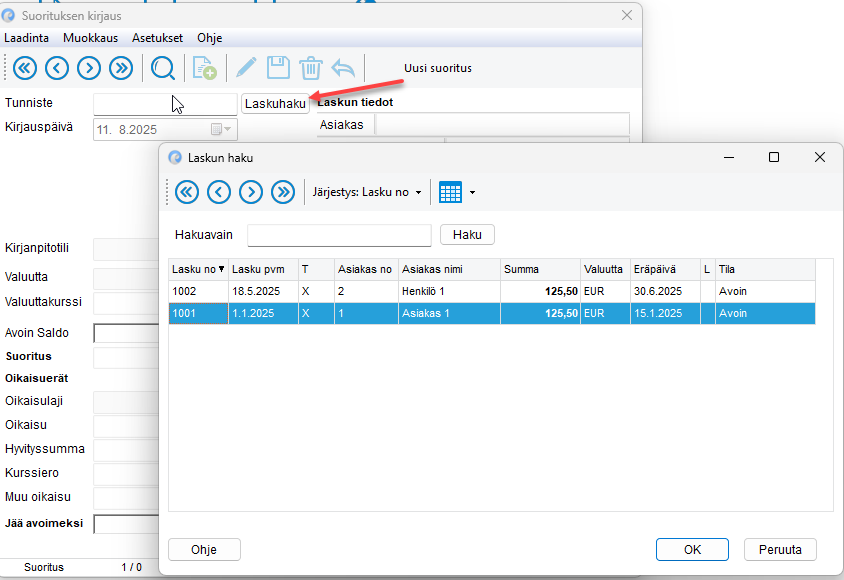The height and width of the screenshot is (580, 844).
Task: Click the Asiakas field in Laskun tiedot
Action: coord(502,125)
